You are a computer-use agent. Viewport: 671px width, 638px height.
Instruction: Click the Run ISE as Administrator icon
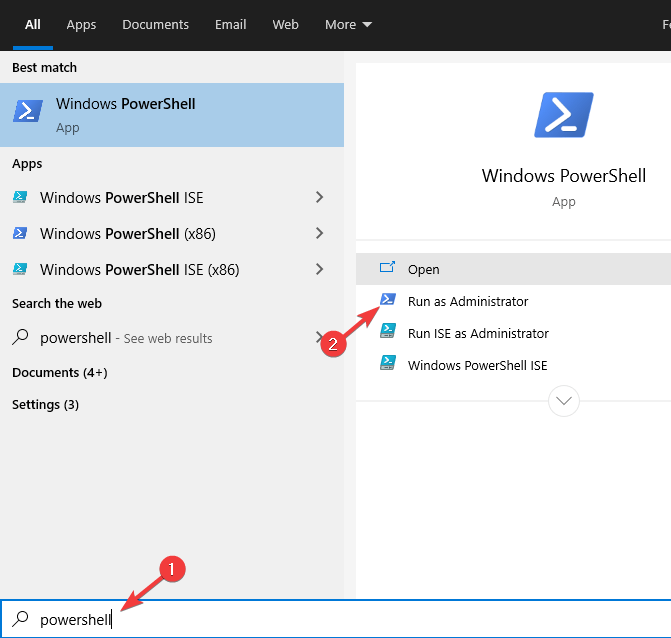pyautogui.click(x=388, y=331)
